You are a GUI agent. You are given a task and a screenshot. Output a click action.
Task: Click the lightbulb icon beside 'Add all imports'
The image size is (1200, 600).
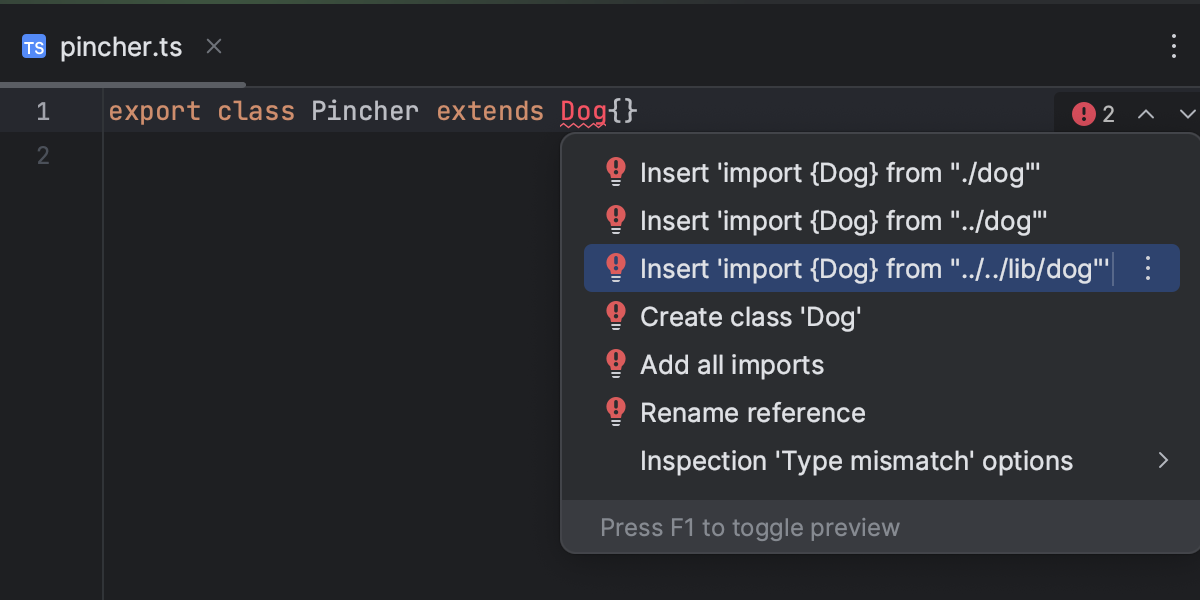click(615, 364)
